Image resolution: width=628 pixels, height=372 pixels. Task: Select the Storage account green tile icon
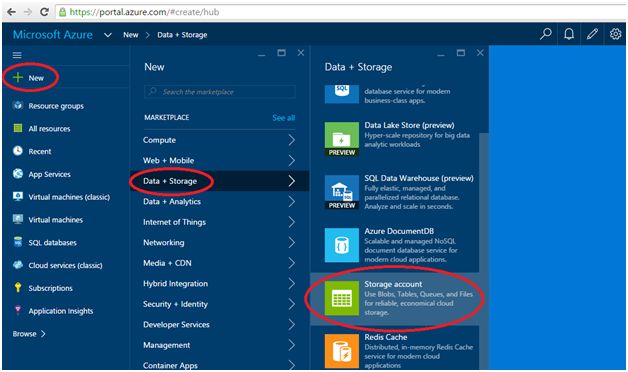tap(342, 298)
